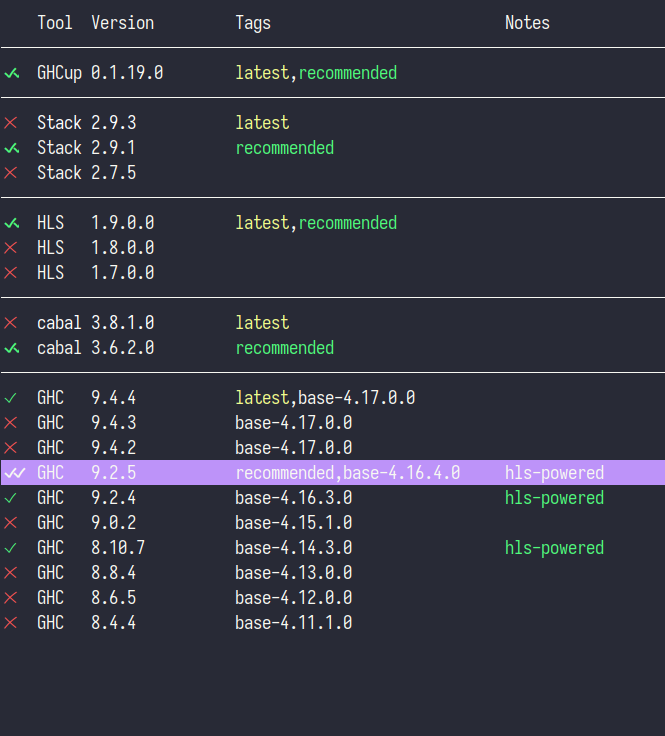Click base-4.17.0.0 tag of GHC 9.4.3
The image size is (665, 736).
[x=293, y=422]
